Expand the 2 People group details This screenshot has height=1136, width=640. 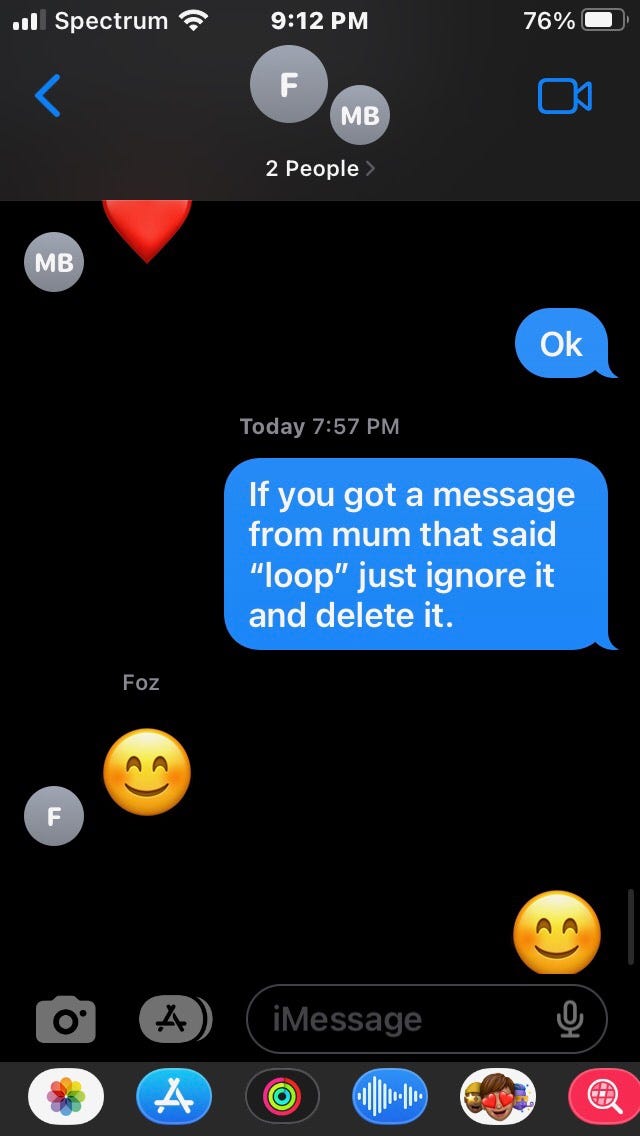click(x=320, y=169)
